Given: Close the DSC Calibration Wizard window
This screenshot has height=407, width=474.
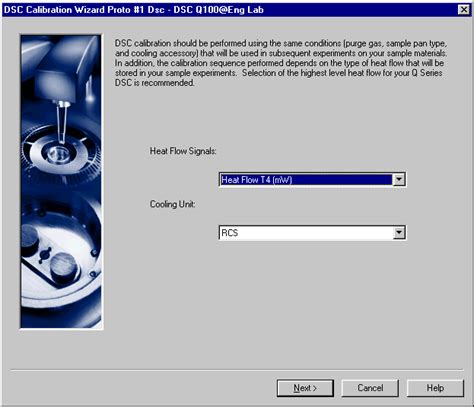Looking at the screenshot, I should click(464, 10).
